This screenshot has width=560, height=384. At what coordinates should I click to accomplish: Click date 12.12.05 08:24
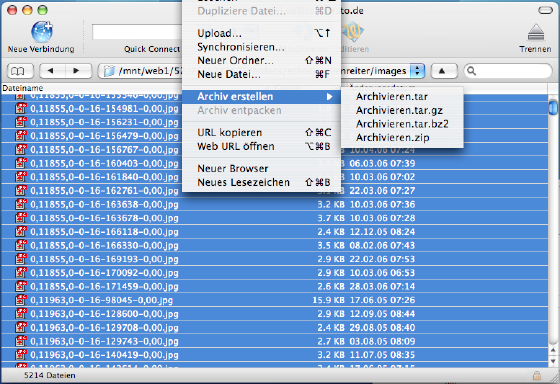click(x=382, y=232)
